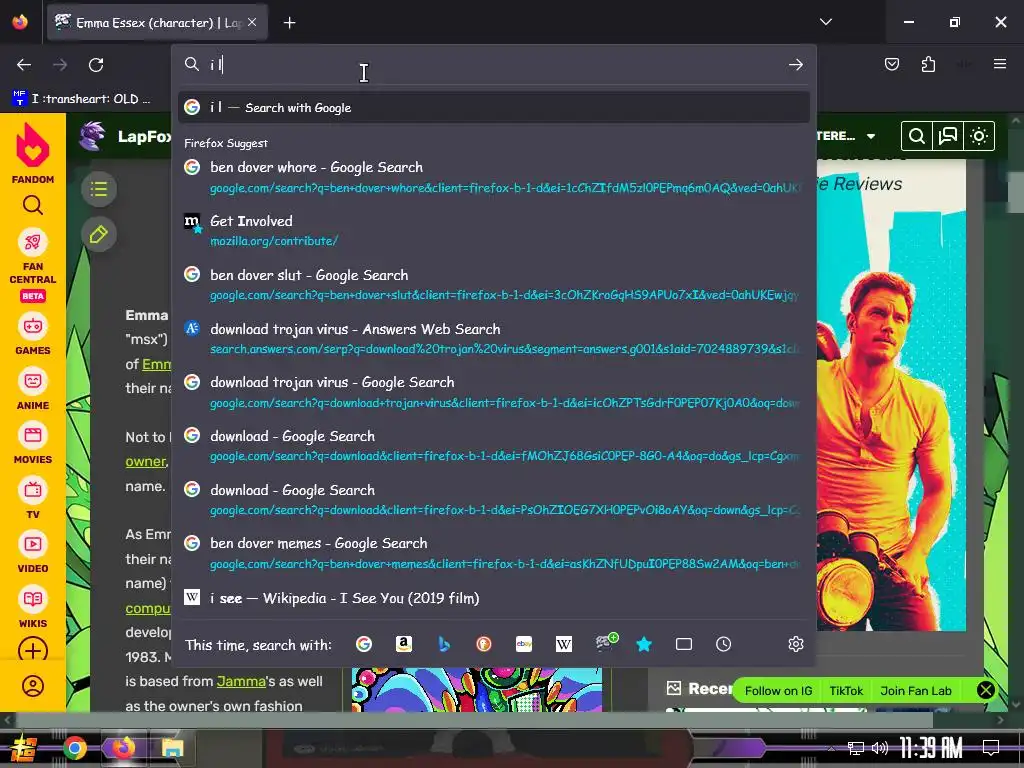
Task: Choose 'ben dover memes - Google Search' suggestion
Action: 494,553
